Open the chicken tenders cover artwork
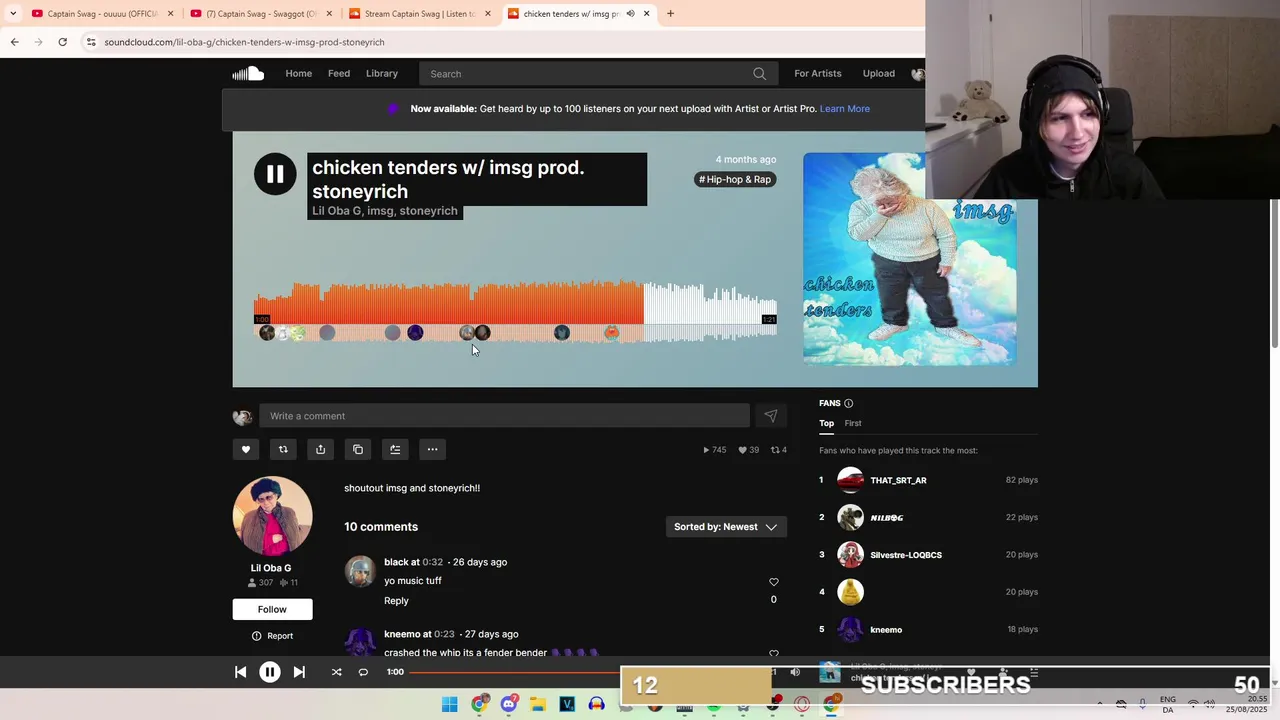 909,259
